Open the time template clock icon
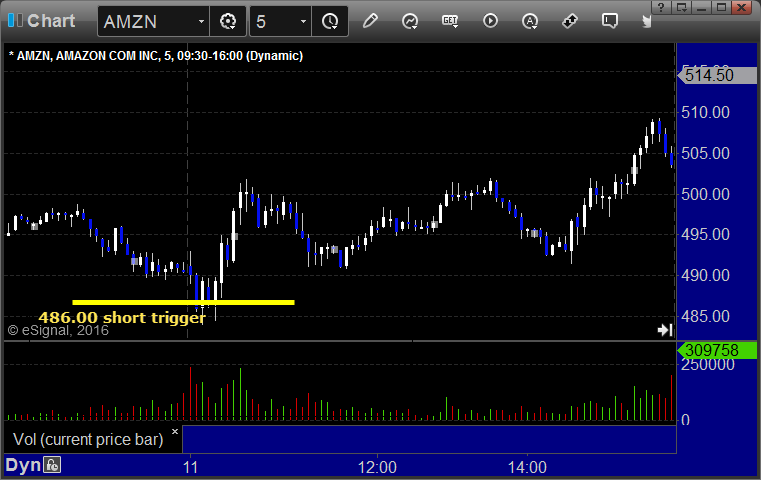This screenshot has width=761, height=480. 330,21
